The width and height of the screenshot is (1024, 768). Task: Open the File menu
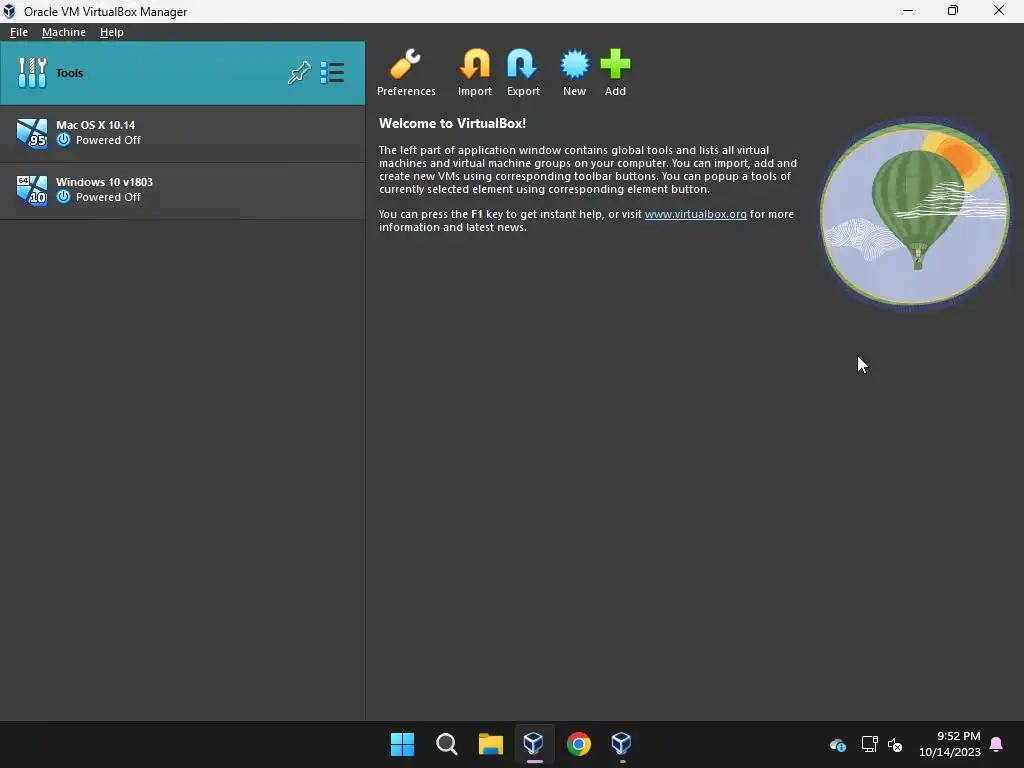tap(18, 32)
